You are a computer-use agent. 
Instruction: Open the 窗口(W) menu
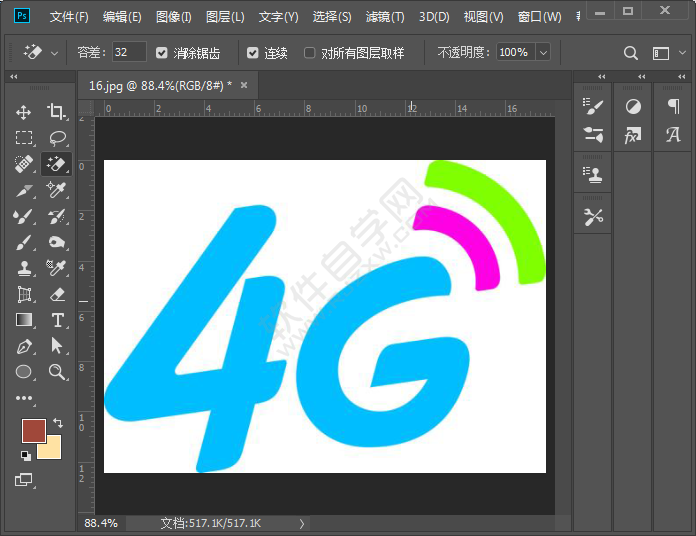[x=539, y=17]
